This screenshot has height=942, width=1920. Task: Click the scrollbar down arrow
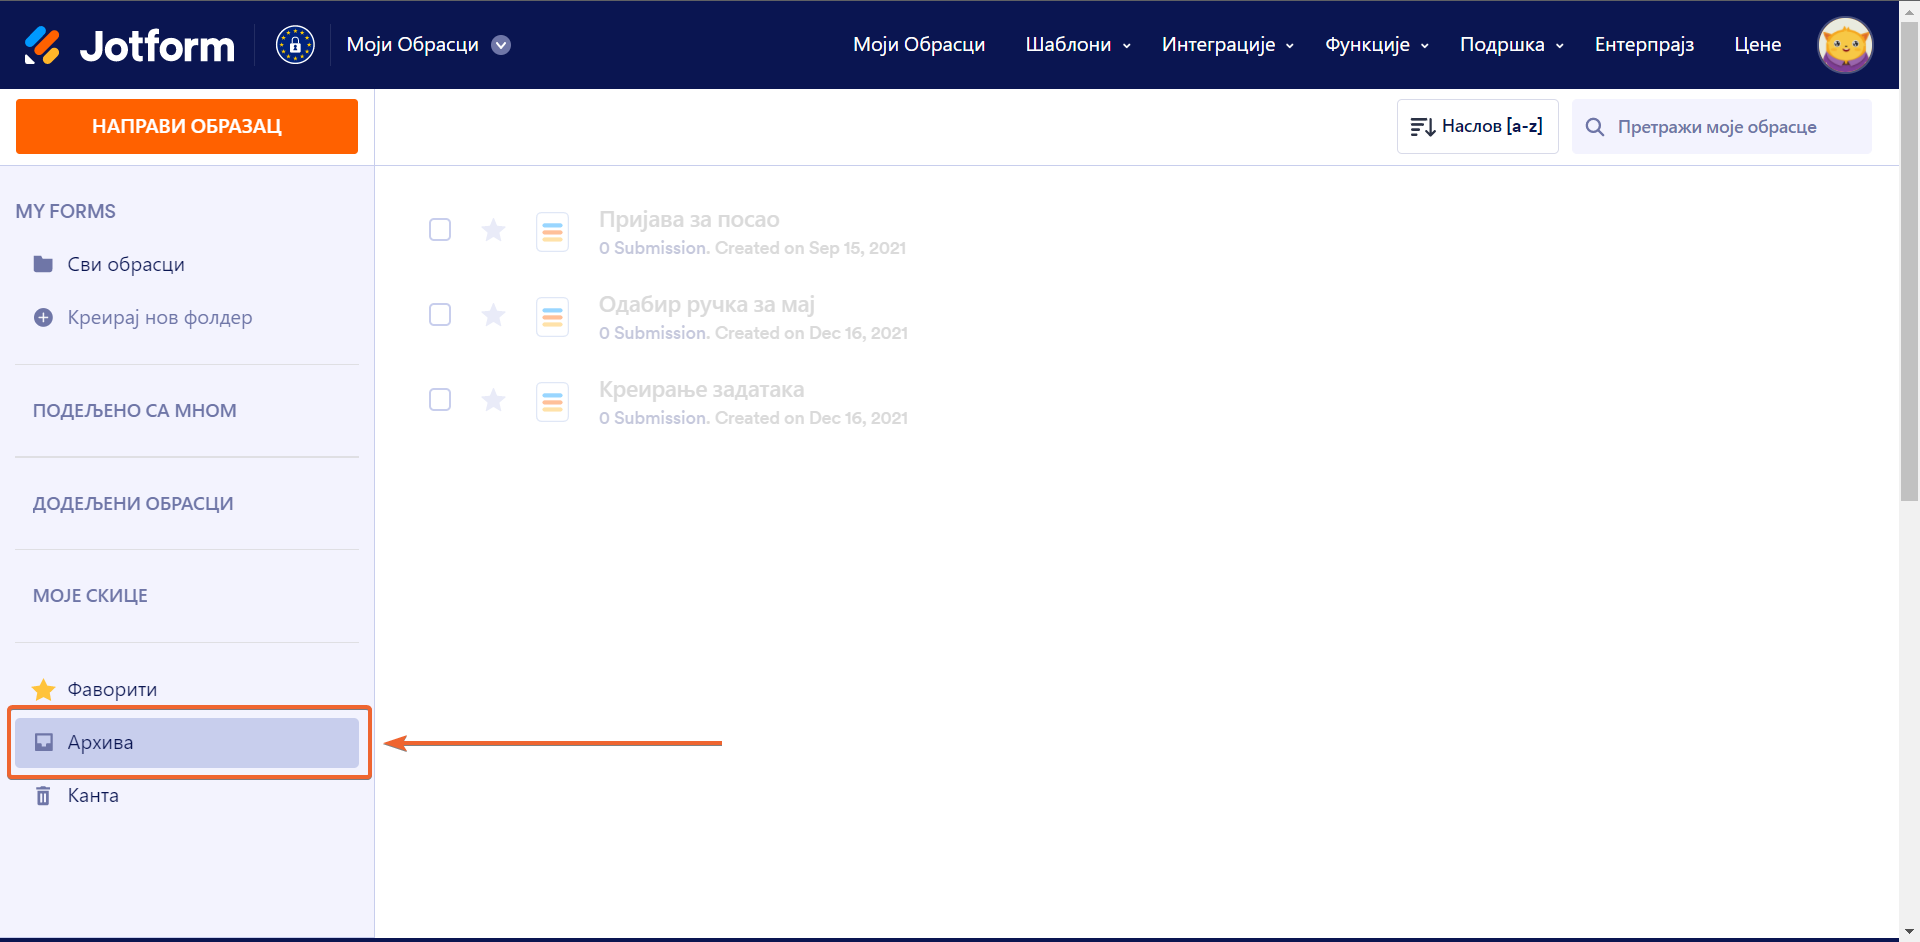tap(1909, 932)
